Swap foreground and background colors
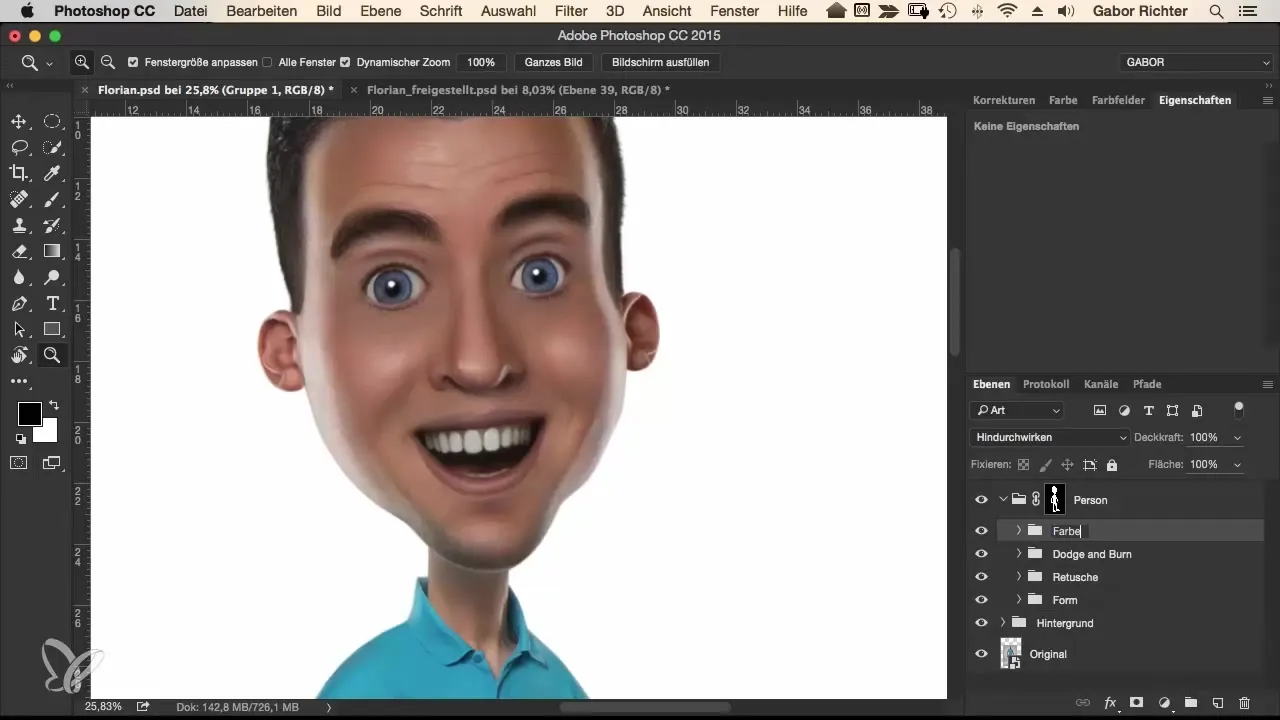1280x720 pixels. coord(53,405)
